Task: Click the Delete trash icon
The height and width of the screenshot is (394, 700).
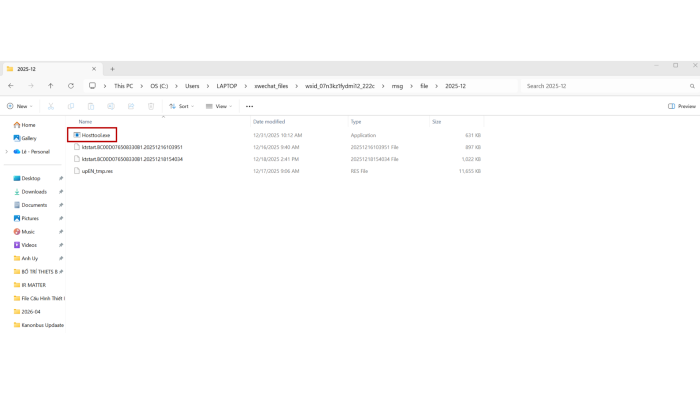Action: coord(151,106)
